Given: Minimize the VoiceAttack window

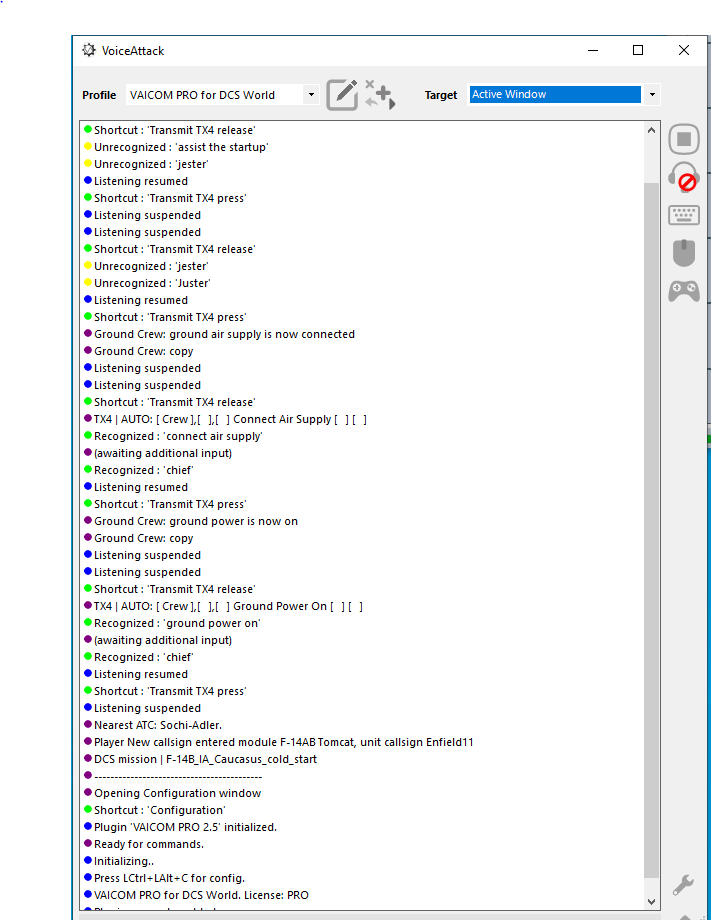Looking at the screenshot, I should (593, 50).
